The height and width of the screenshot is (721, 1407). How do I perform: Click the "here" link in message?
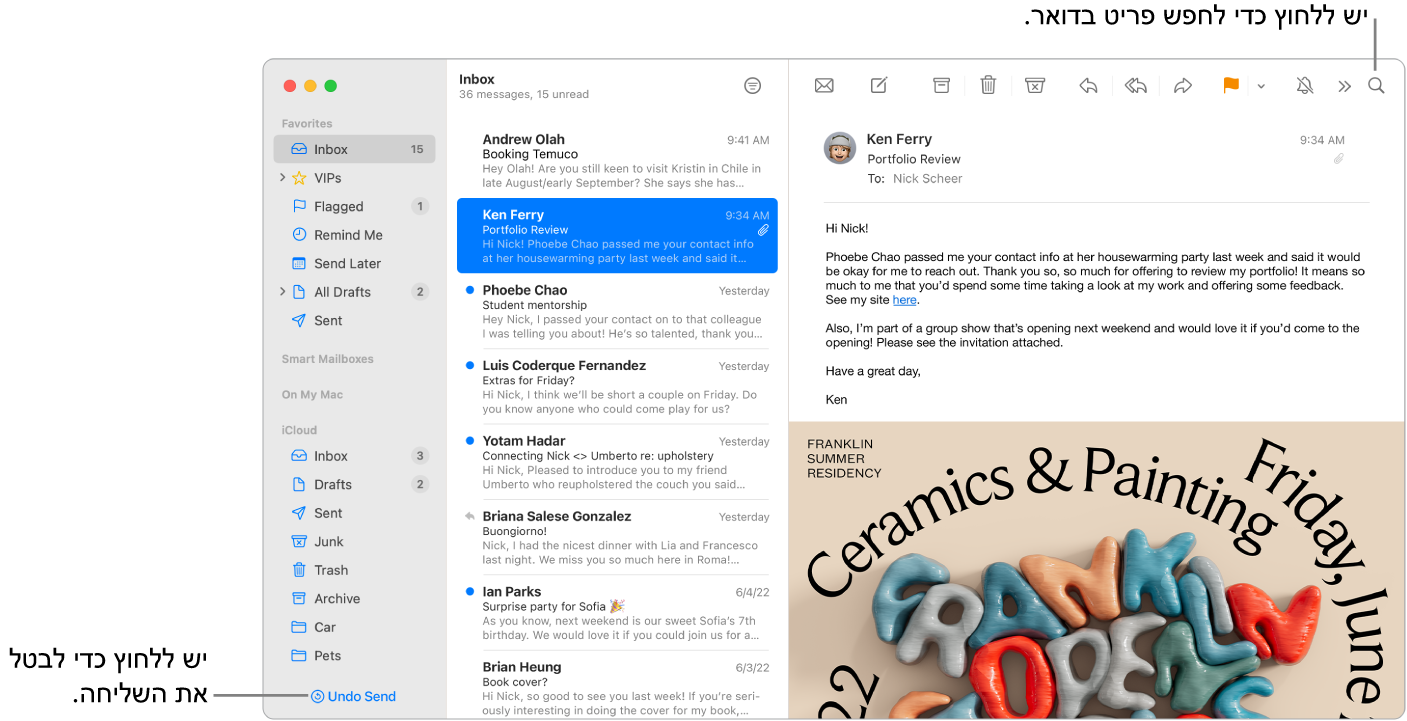[904, 300]
